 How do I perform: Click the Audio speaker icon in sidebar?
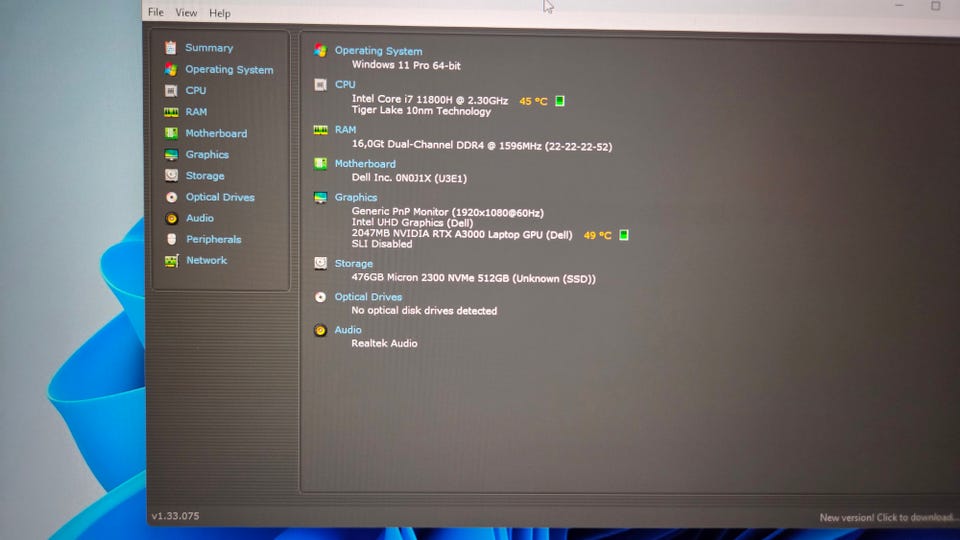(171, 218)
